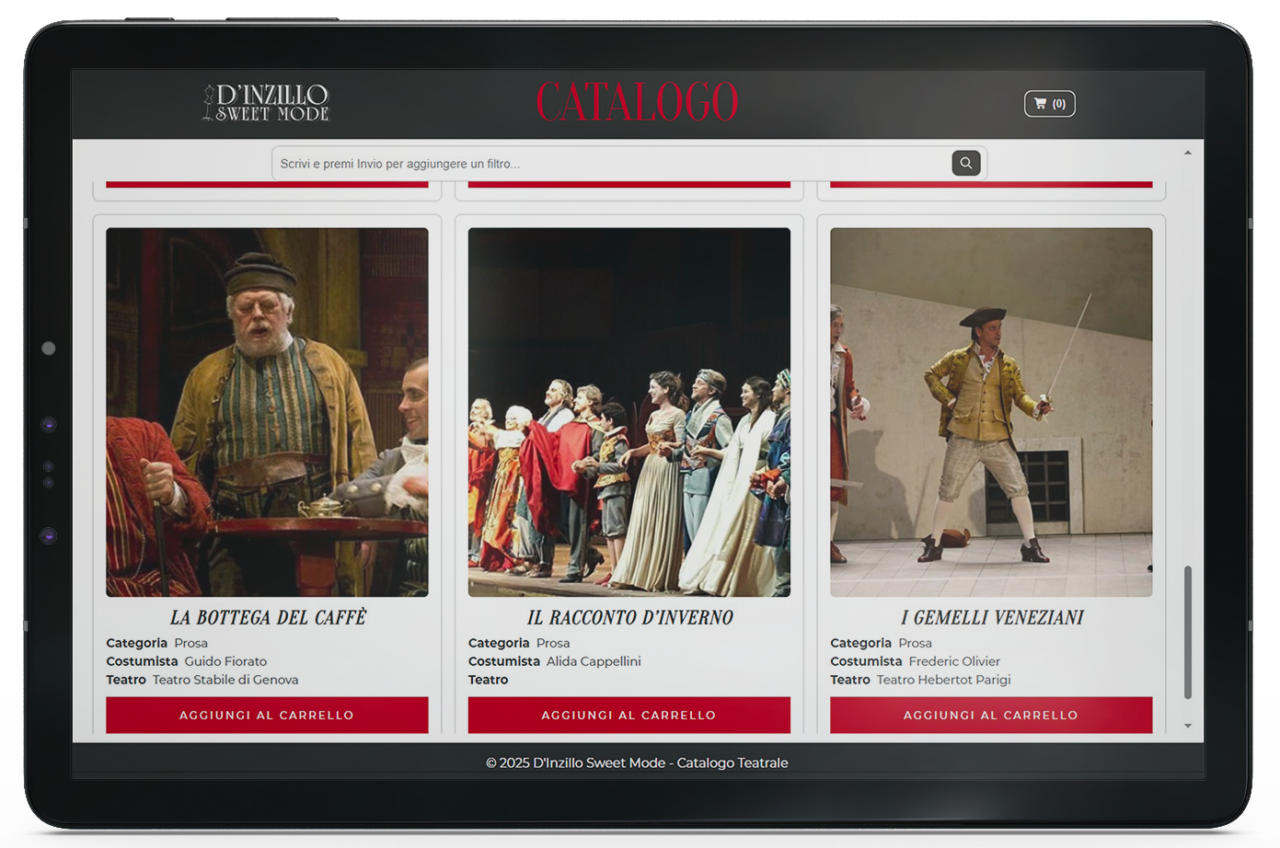Click the D'Inzillo Sweet Mode logo
This screenshot has width=1280, height=848.
pos(266,102)
